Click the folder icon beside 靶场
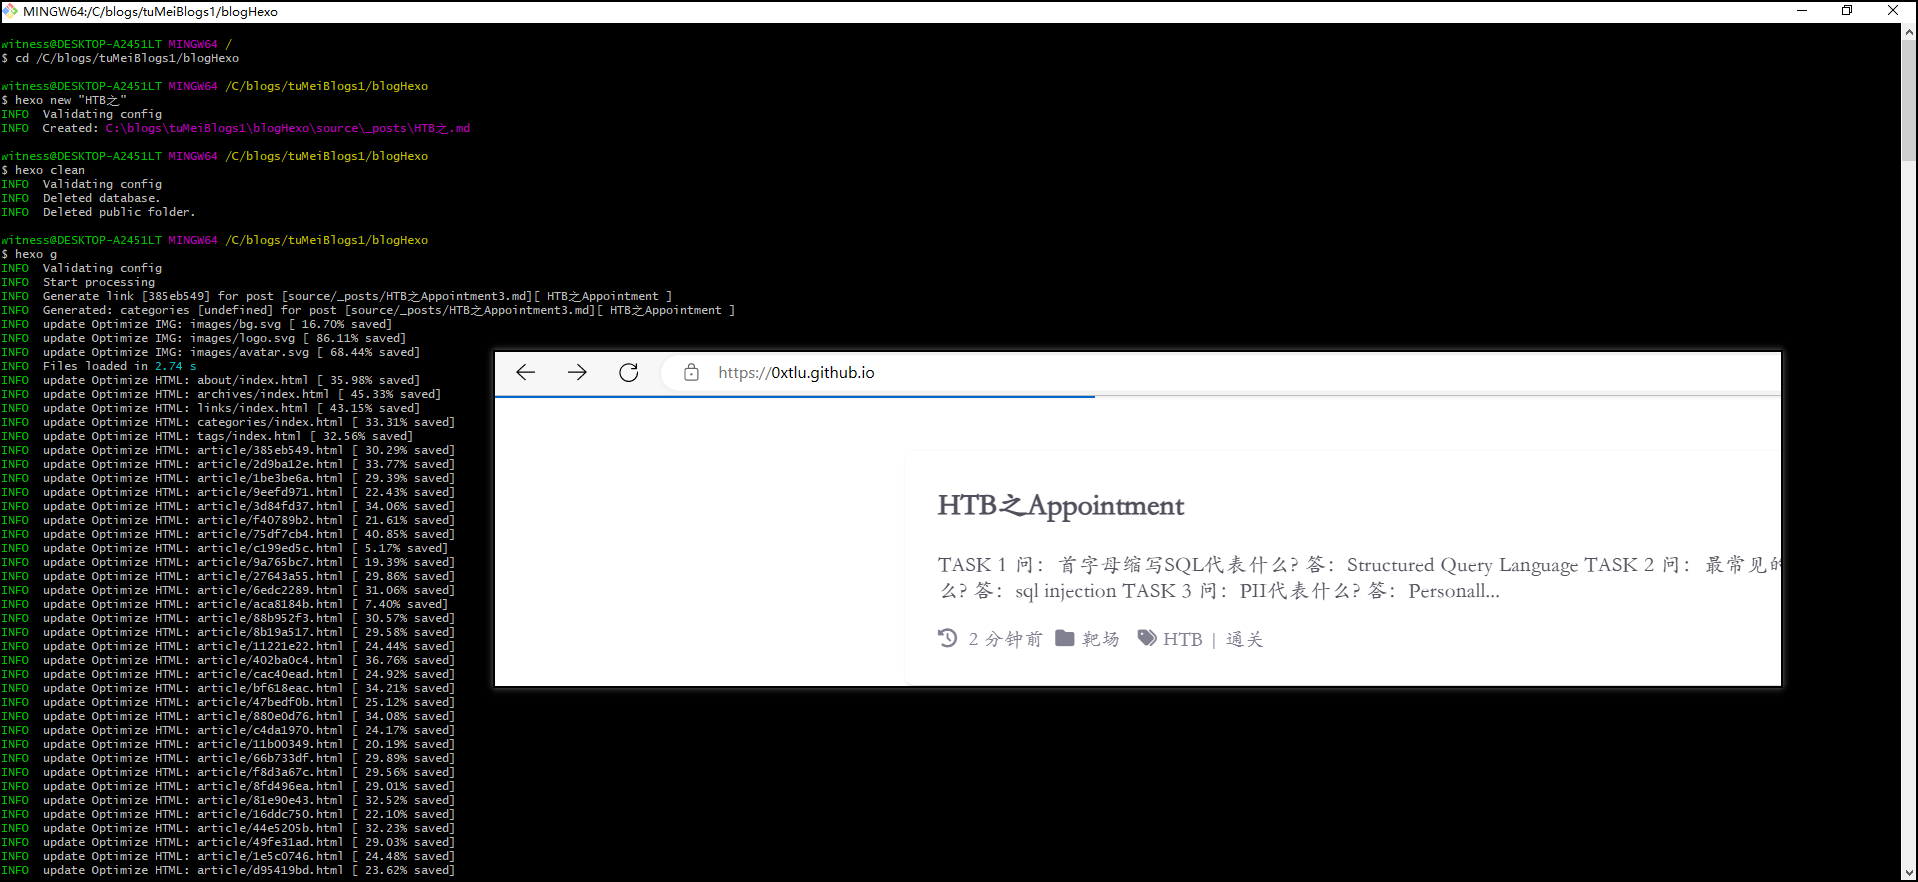 click(x=1065, y=638)
